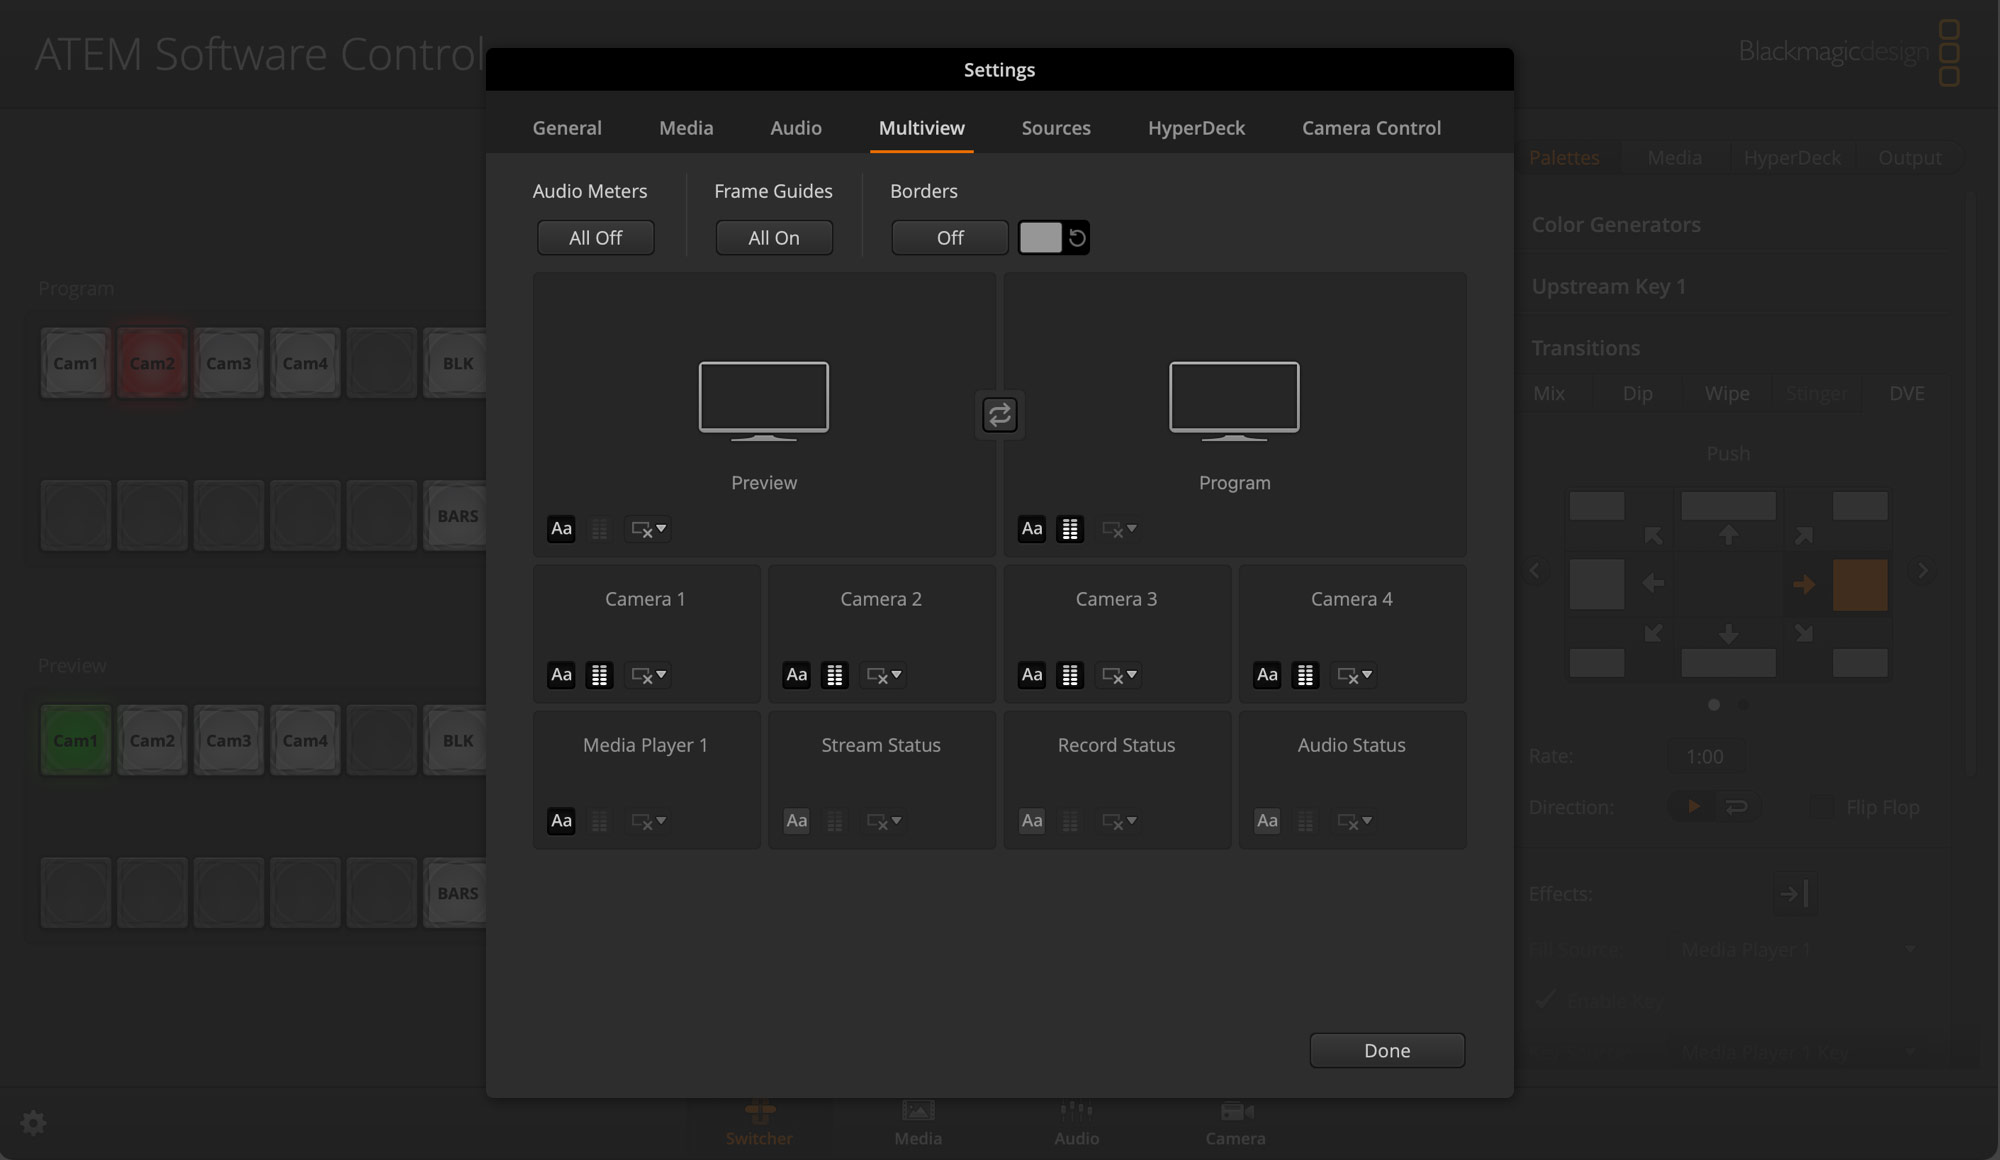Viewport: 2000px width, 1160px height.
Task: Swap Preview and Program multiview windows
Action: pyautogui.click(x=999, y=414)
